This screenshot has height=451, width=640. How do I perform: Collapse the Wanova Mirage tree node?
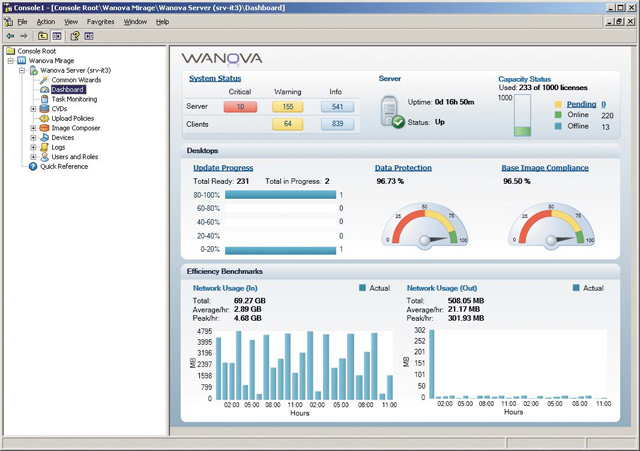pyautogui.click(x=11, y=61)
